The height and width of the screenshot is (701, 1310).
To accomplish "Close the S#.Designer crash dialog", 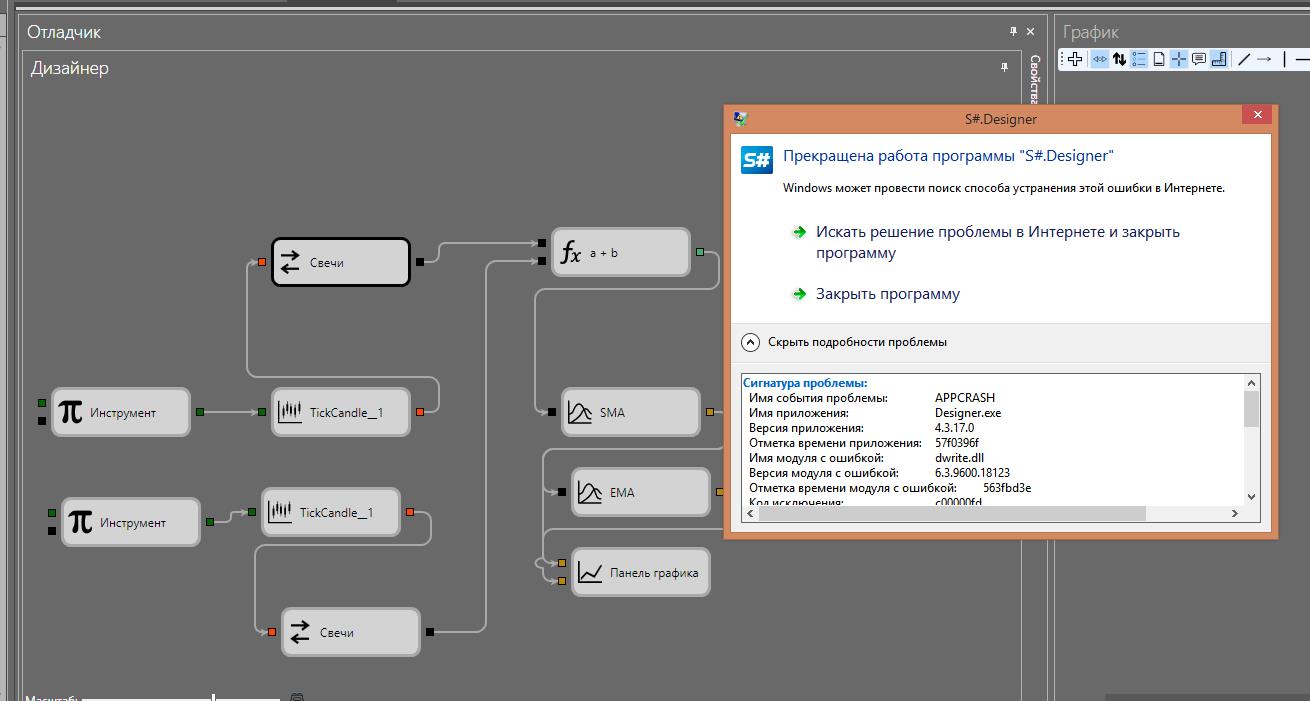I will point(1257,115).
